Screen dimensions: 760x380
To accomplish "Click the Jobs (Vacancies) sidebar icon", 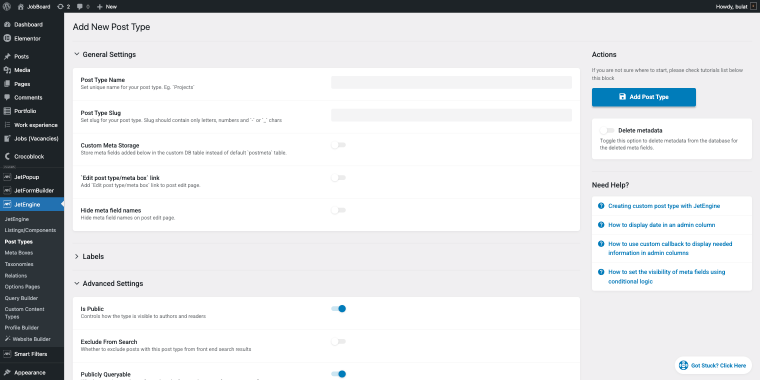I will tap(7, 138).
